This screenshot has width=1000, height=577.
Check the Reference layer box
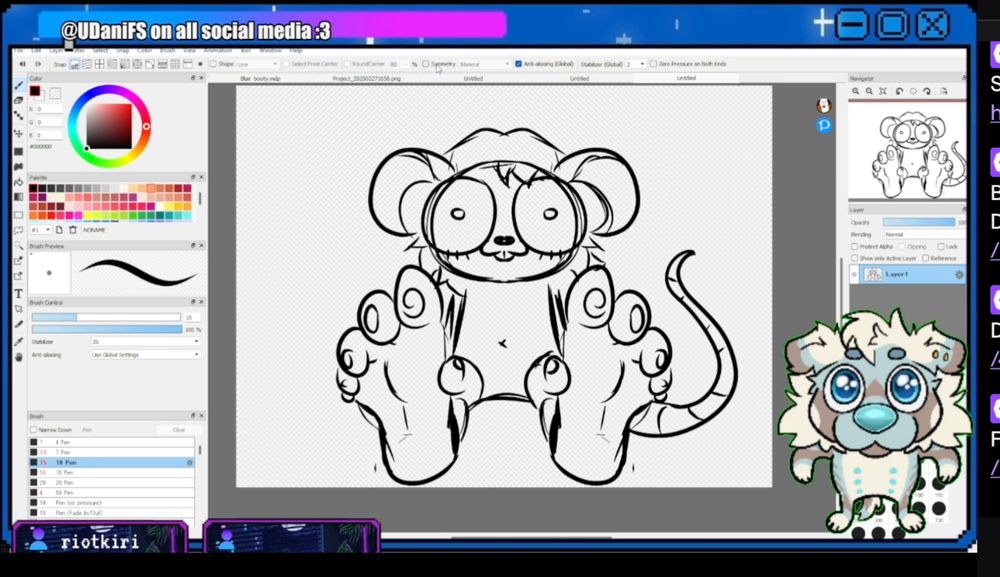[x=925, y=258]
